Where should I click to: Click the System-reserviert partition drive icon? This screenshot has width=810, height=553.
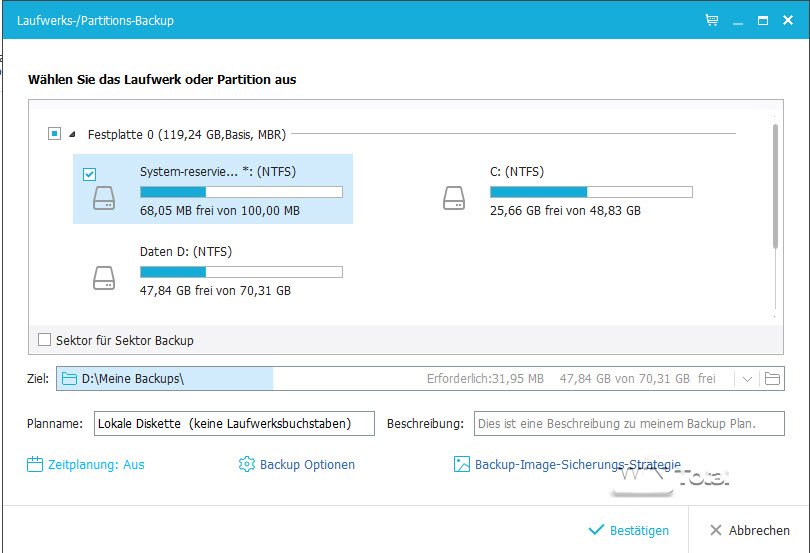[104, 198]
